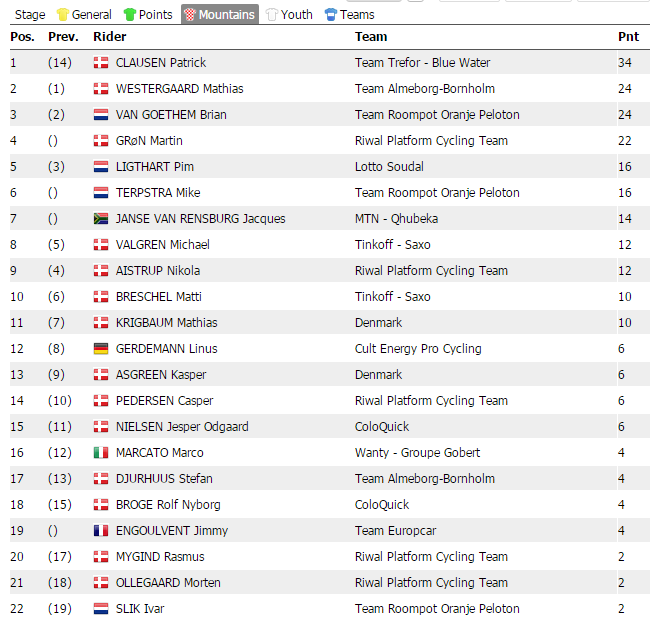658x641 pixels.
Task: Click German flag next to GERDEMANN Linus
Action: click(x=101, y=349)
